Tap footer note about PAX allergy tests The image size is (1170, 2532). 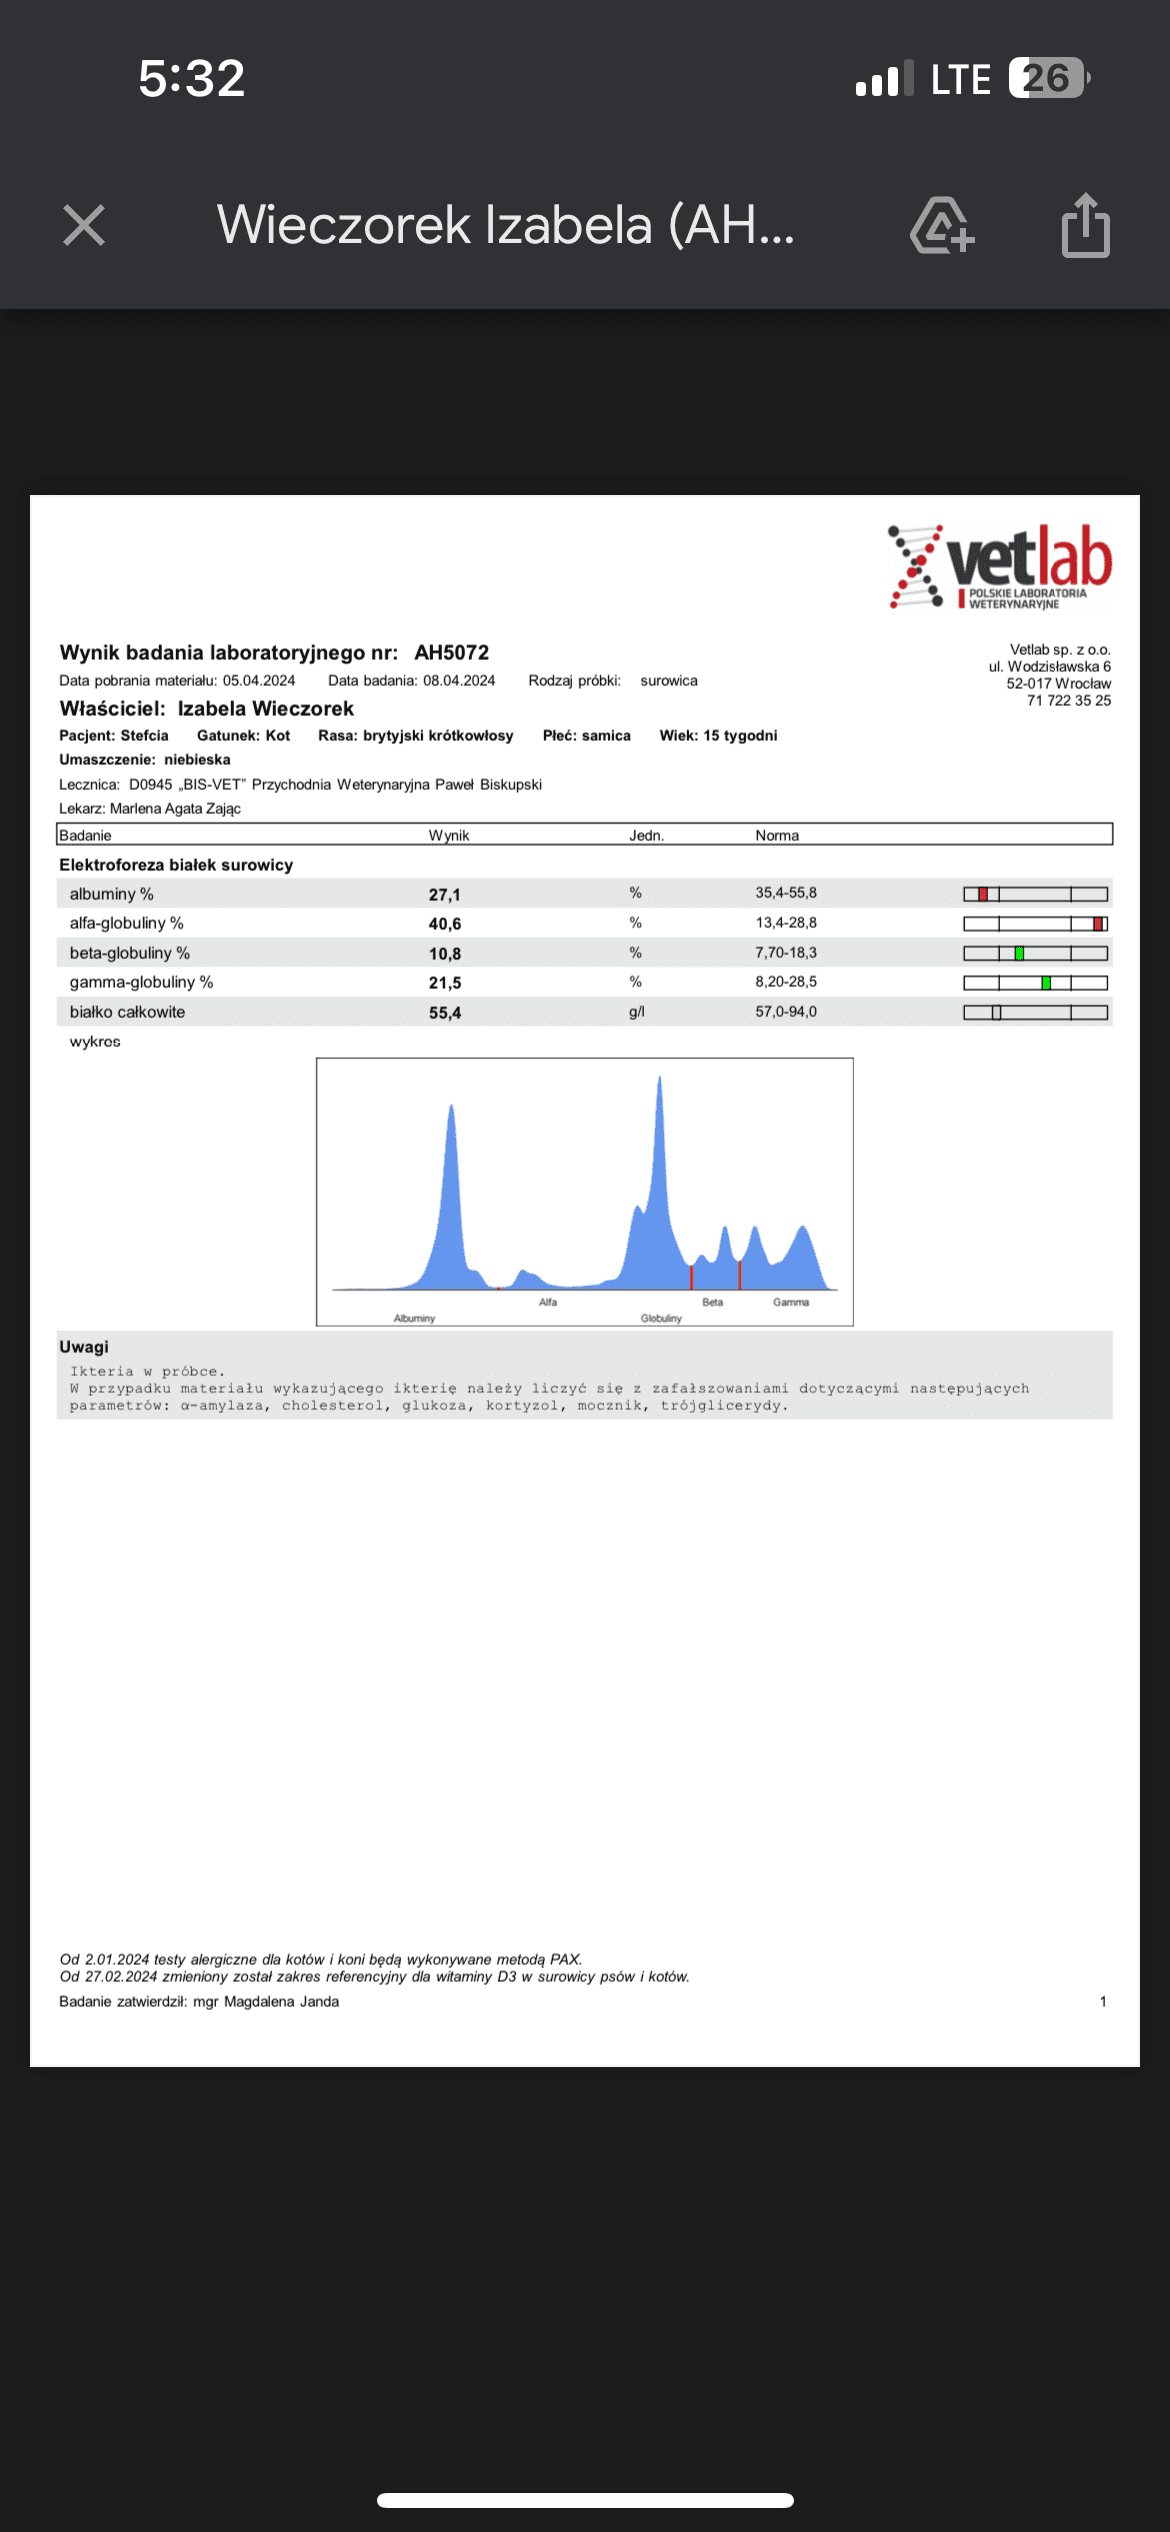321,1960
